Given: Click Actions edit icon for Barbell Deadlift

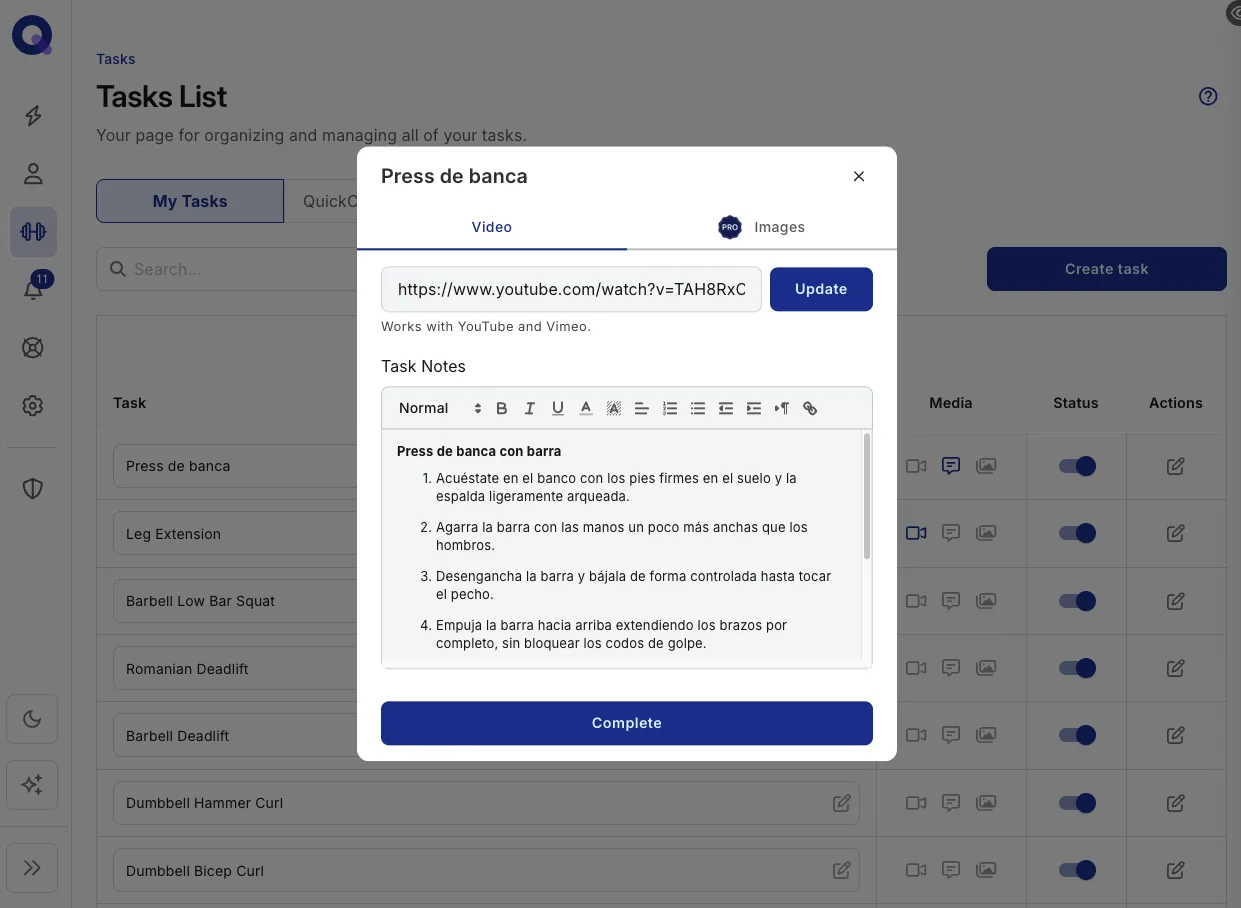Looking at the screenshot, I should click(x=1176, y=735).
